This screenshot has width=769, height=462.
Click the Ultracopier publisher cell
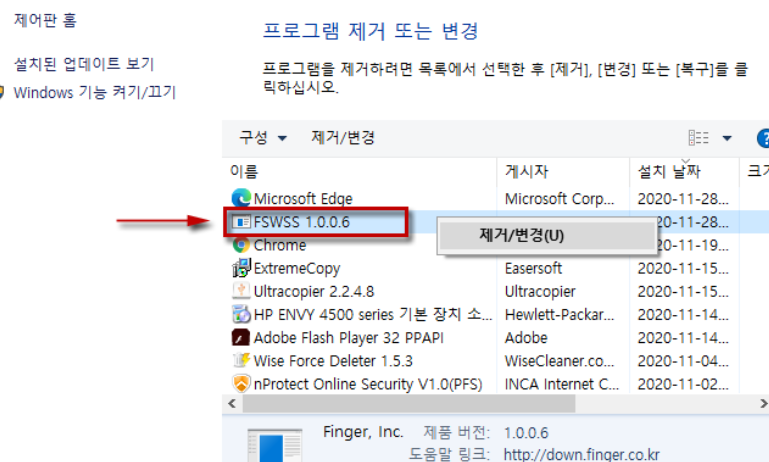coord(540,291)
